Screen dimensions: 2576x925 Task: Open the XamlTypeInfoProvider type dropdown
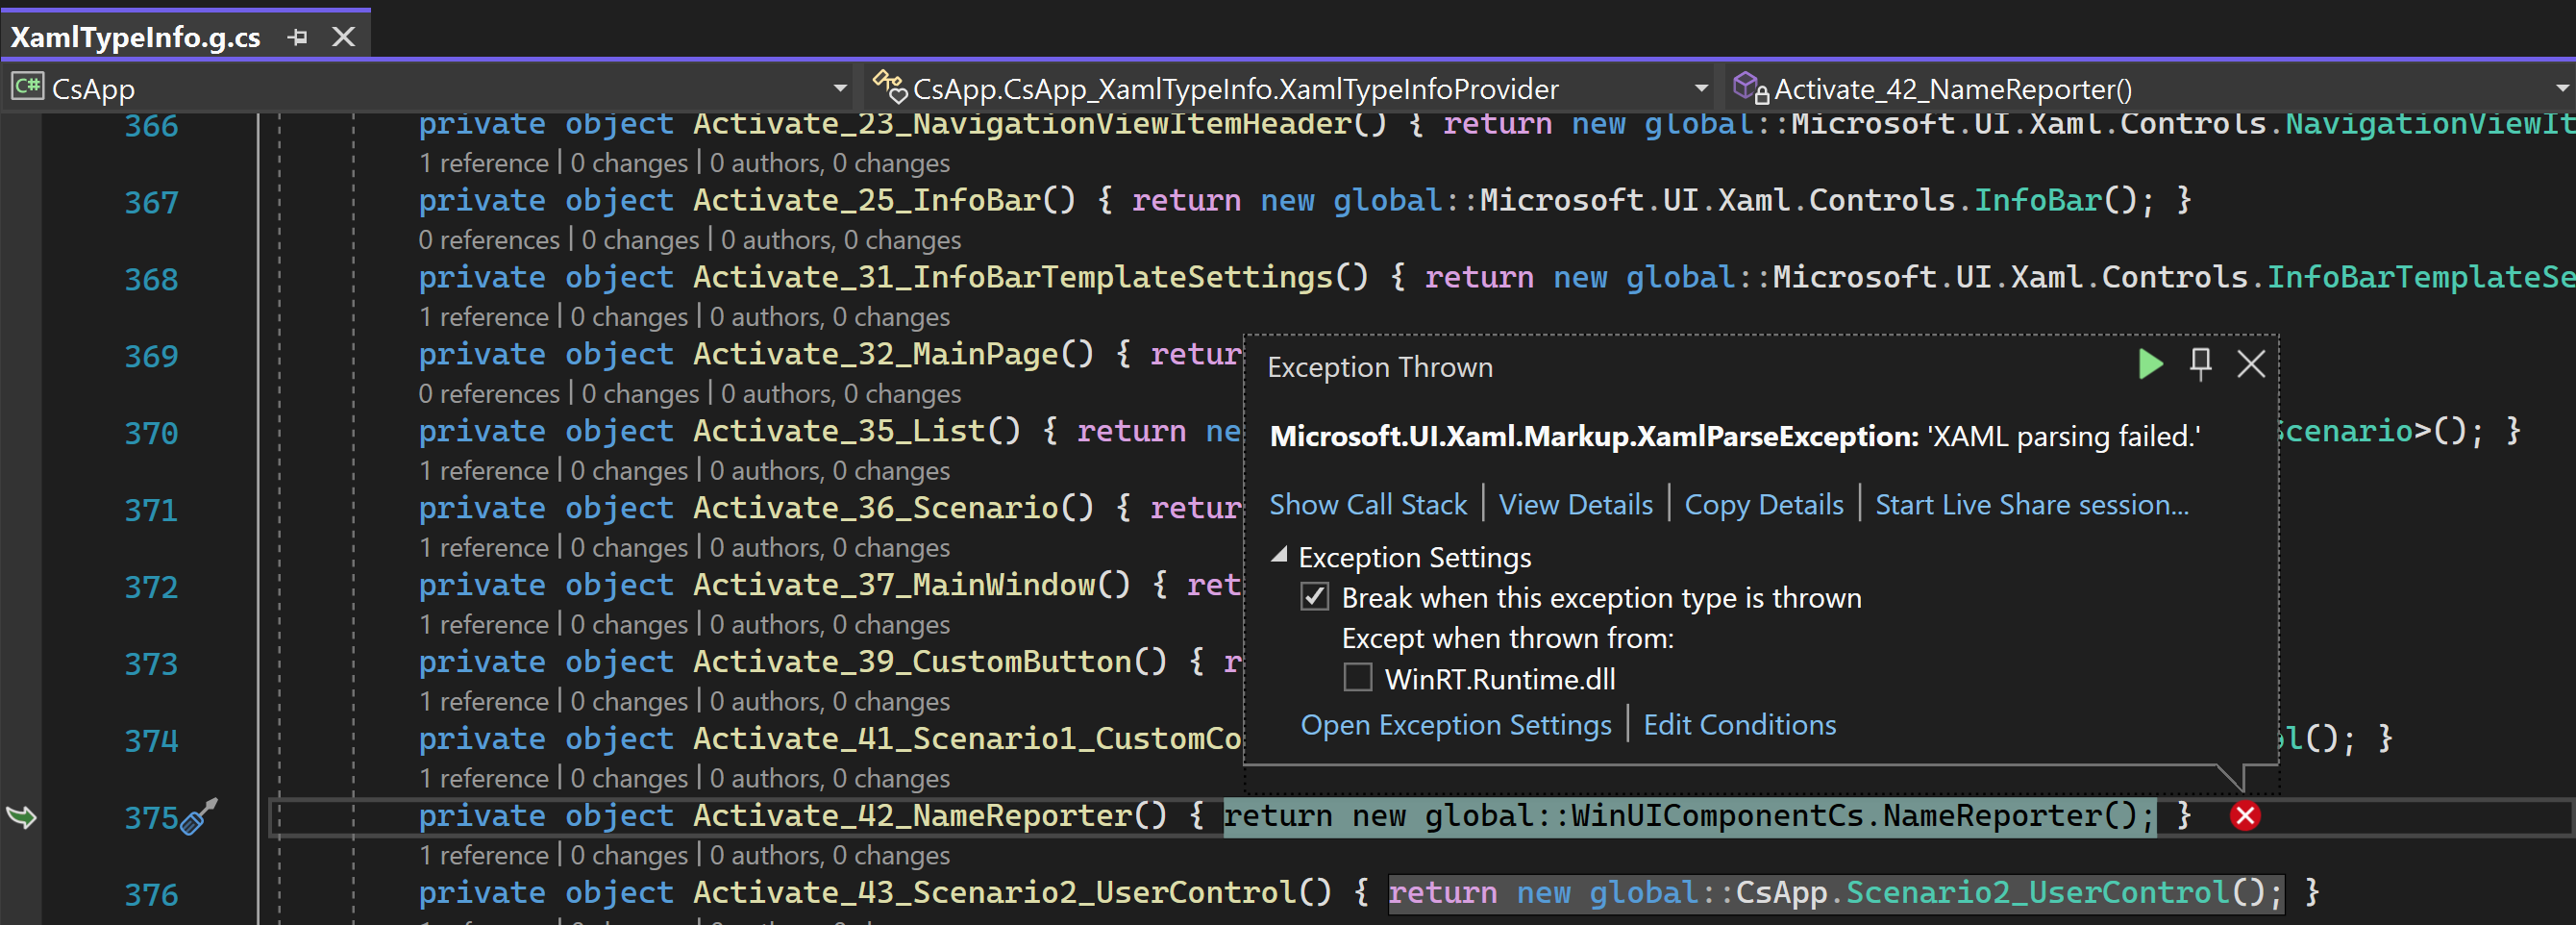(x=1700, y=89)
